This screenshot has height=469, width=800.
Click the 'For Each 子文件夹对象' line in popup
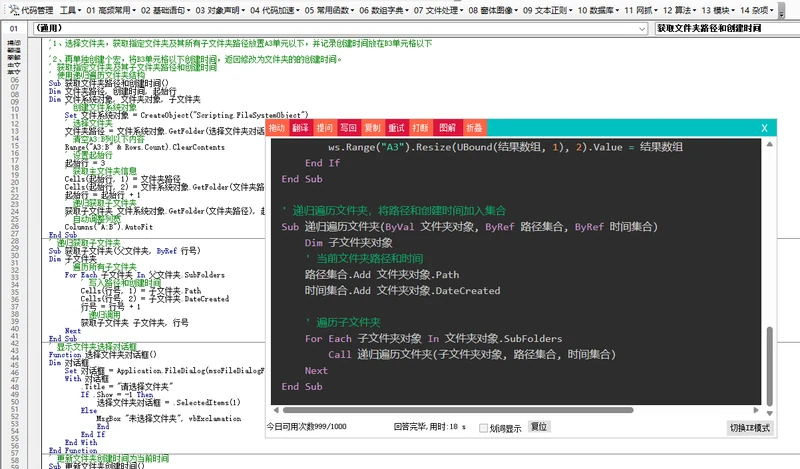click(433, 339)
